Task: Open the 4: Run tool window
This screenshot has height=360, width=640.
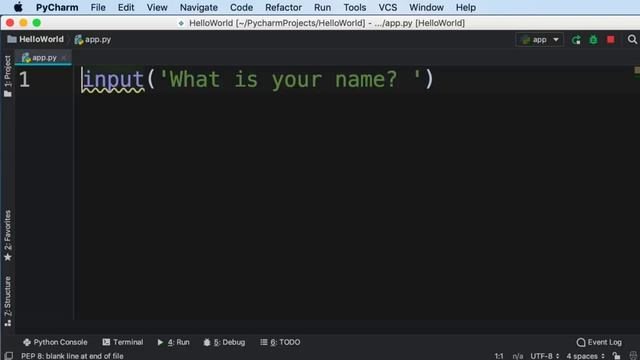Action: click(173, 342)
